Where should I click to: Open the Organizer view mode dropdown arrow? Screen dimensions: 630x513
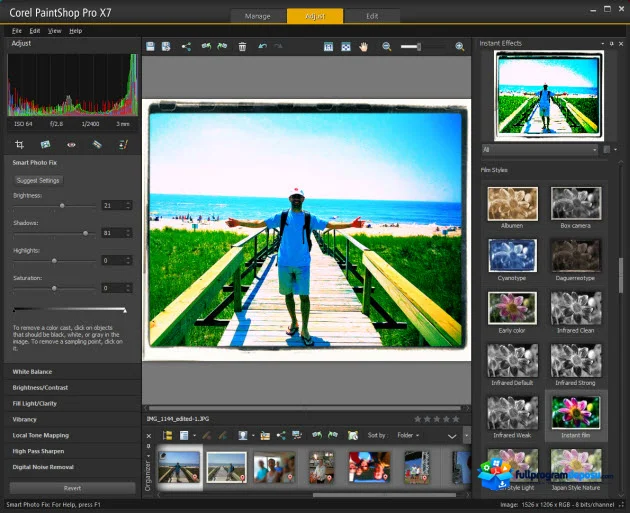coord(194,435)
